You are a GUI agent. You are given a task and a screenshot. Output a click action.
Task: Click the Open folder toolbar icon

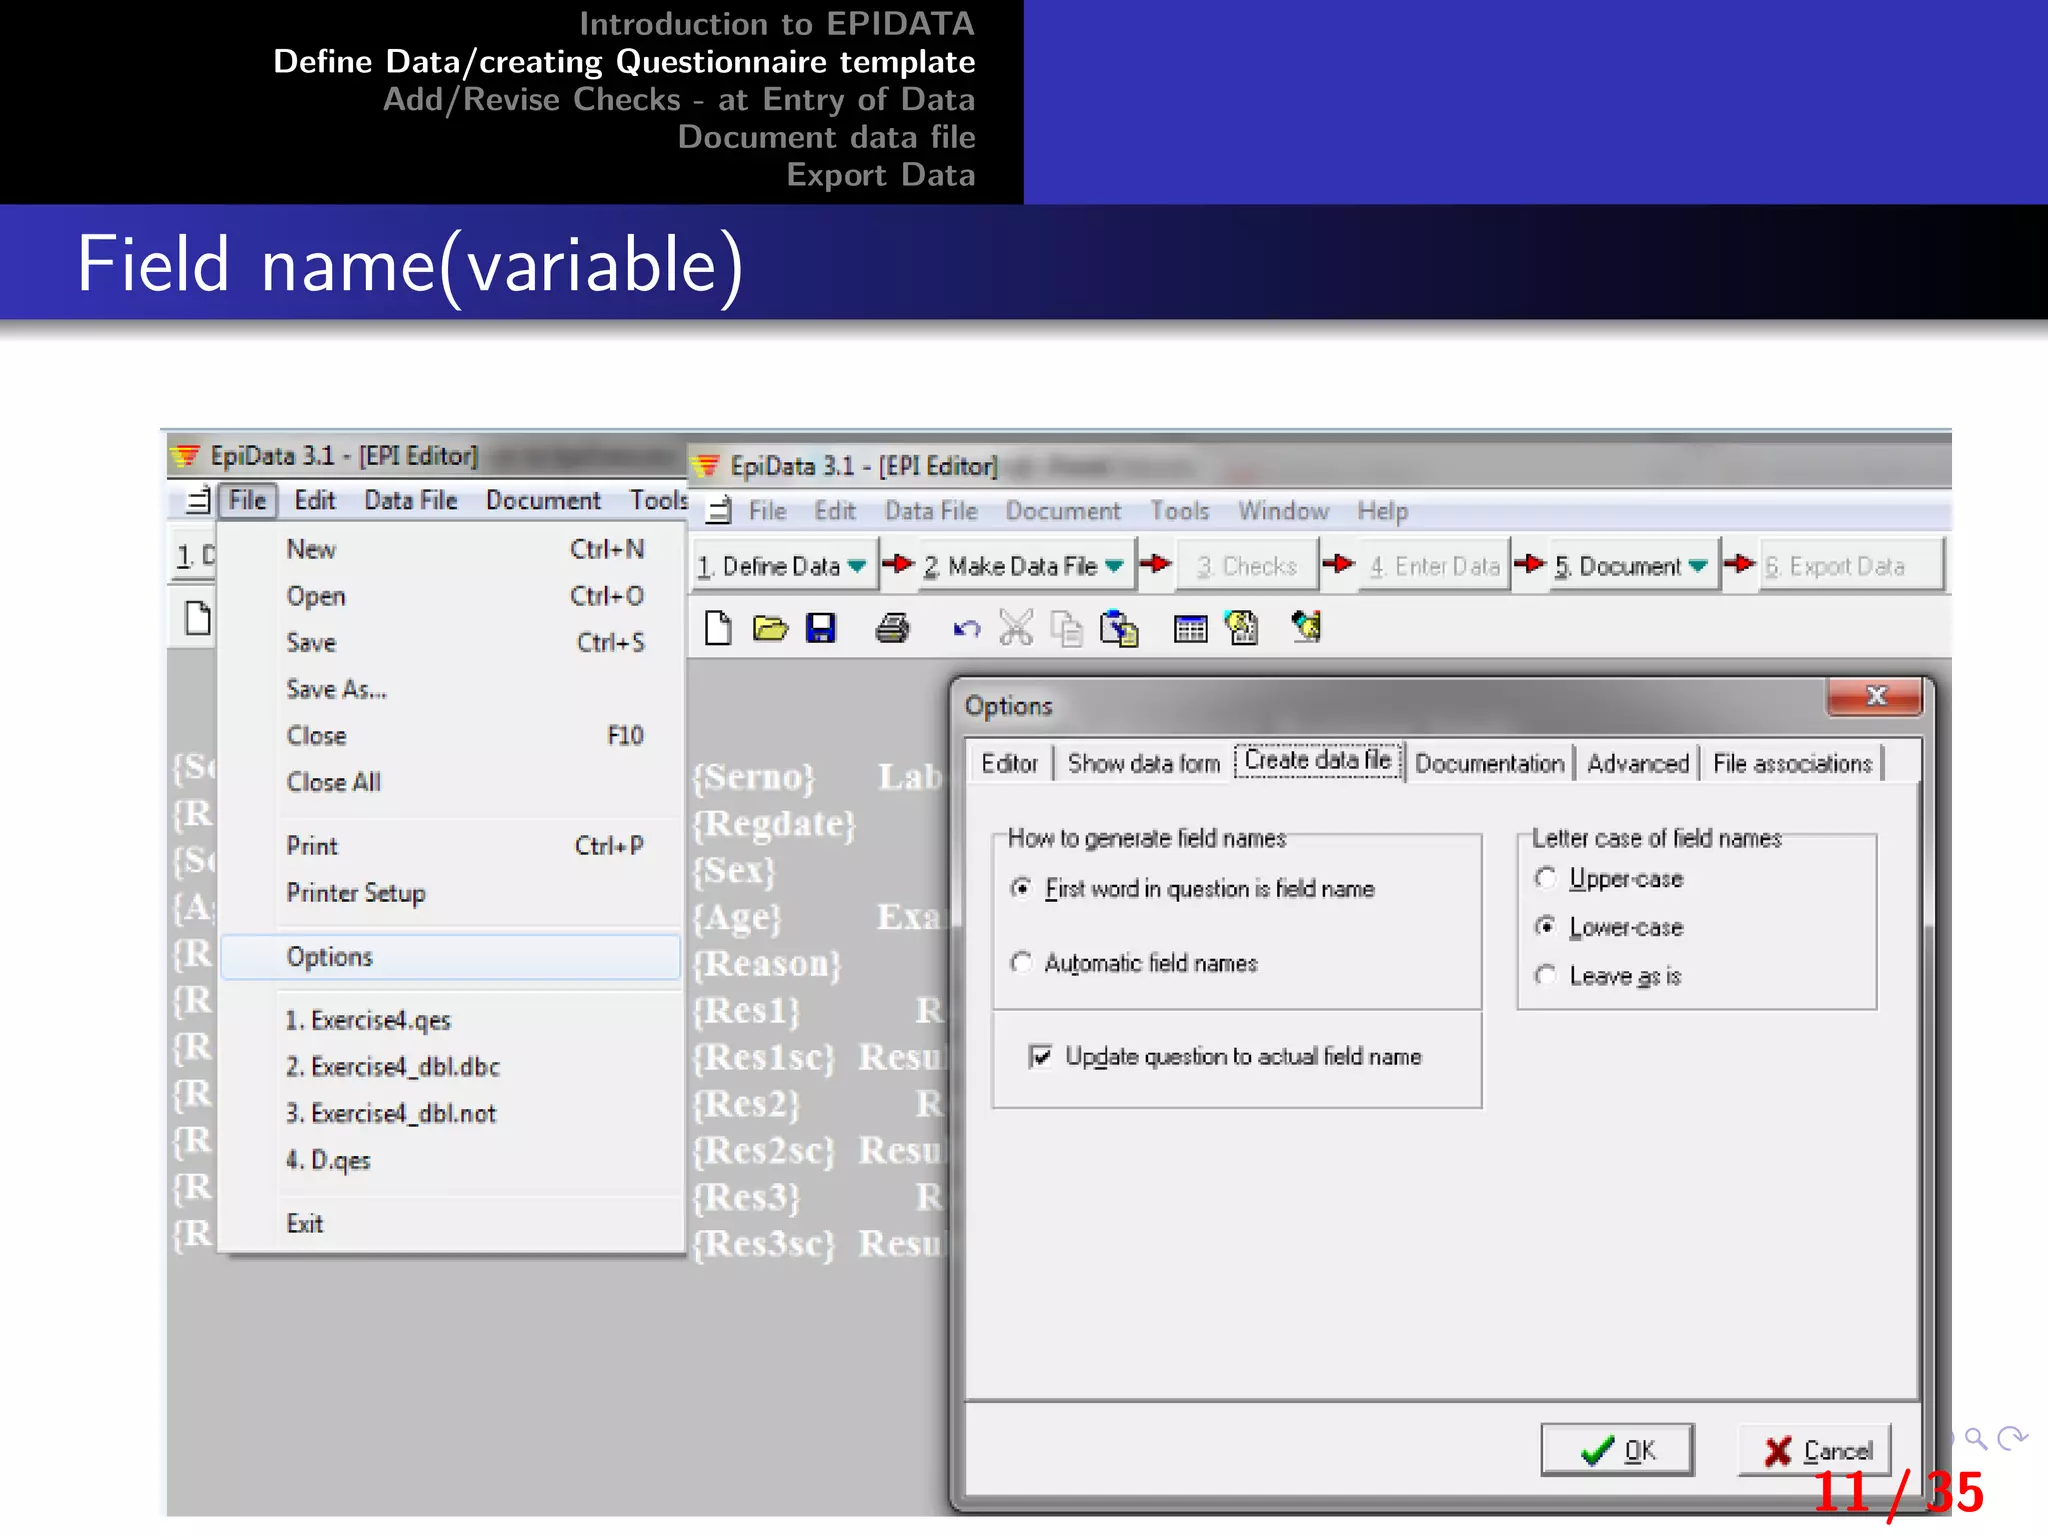pos(770,628)
